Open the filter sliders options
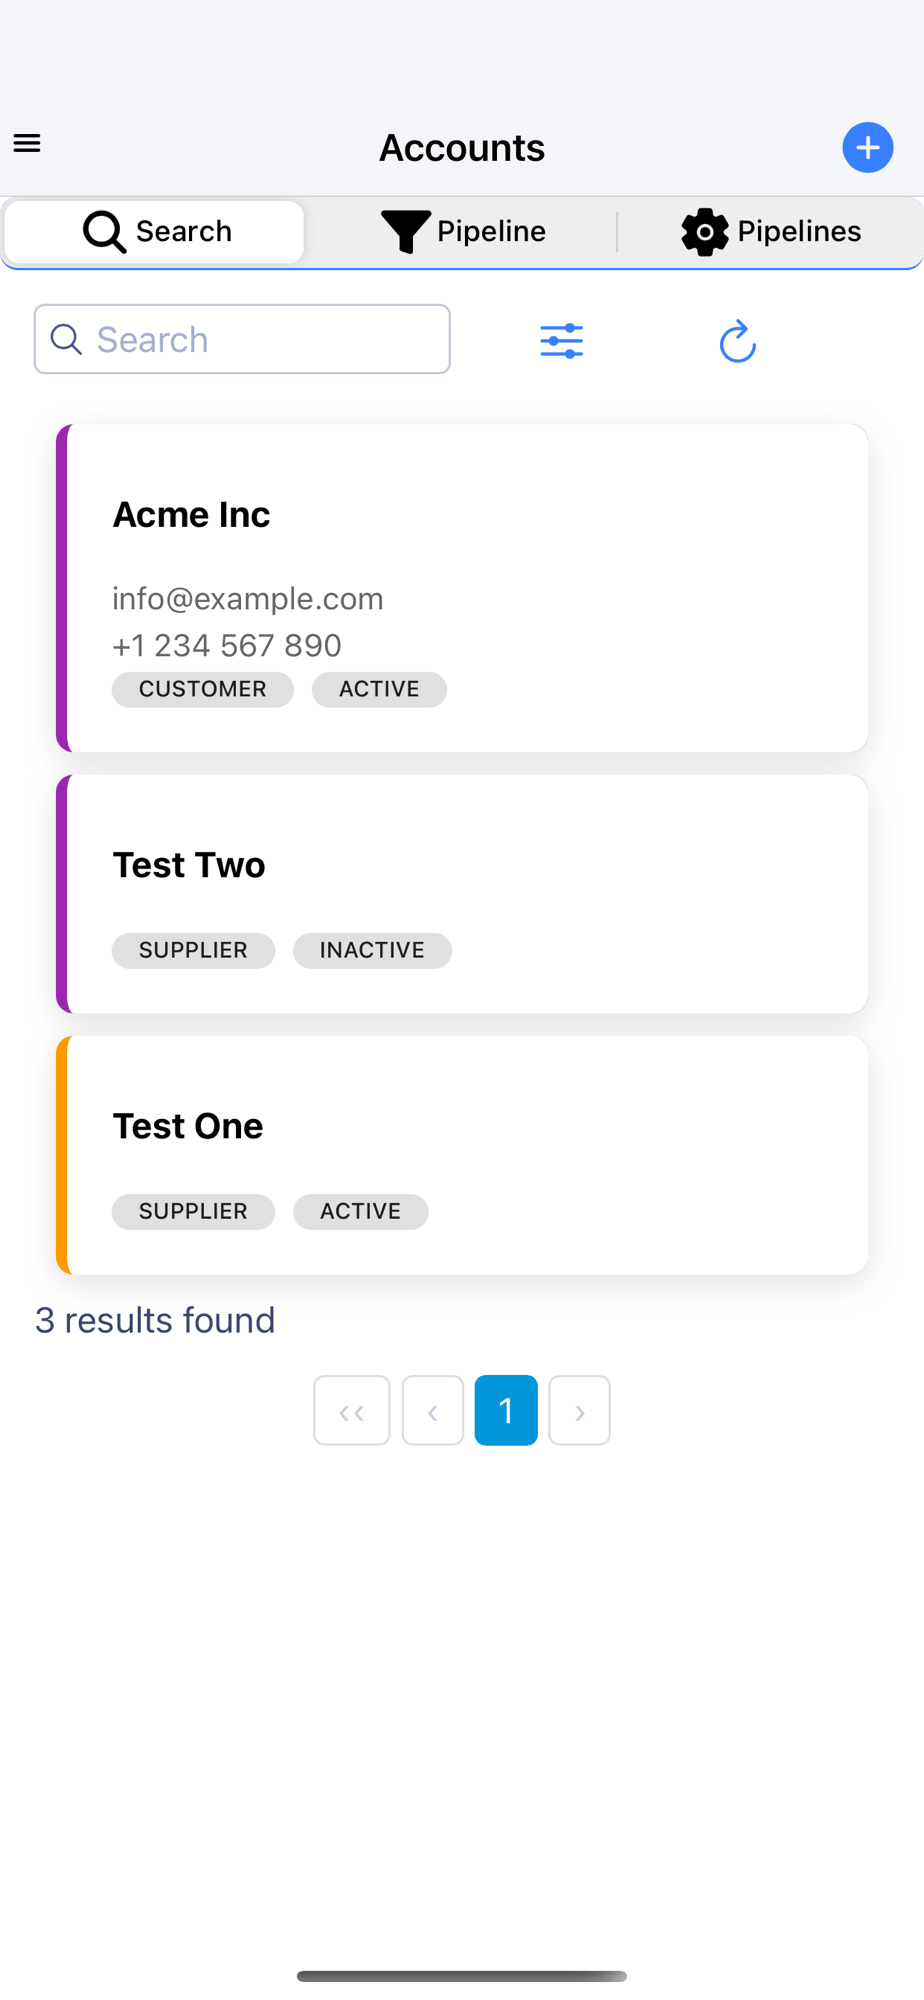 (562, 341)
